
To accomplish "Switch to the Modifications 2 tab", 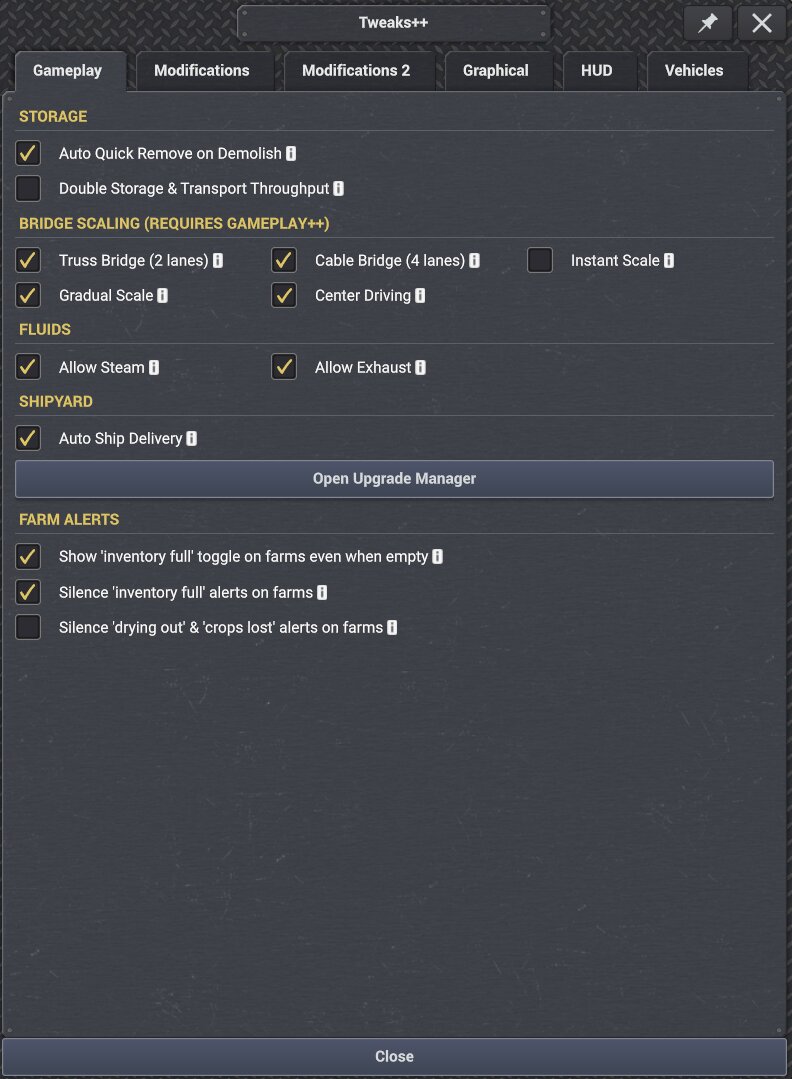I will [356, 71].
